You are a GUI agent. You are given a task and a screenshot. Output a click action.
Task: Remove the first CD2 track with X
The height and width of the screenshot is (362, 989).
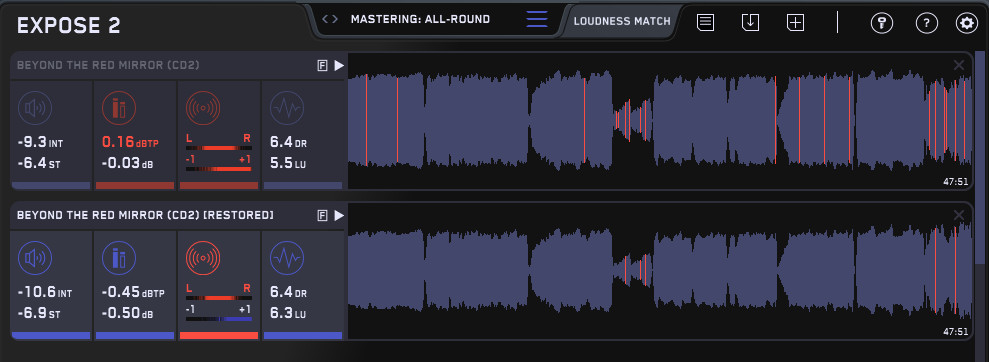pos(959,65)
